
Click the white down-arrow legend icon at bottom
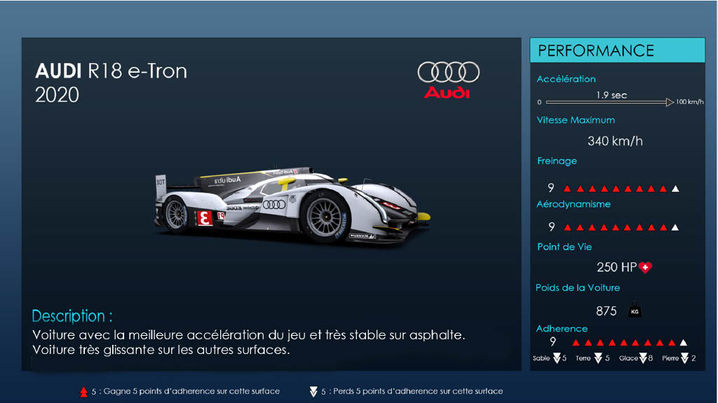point(313,392)
